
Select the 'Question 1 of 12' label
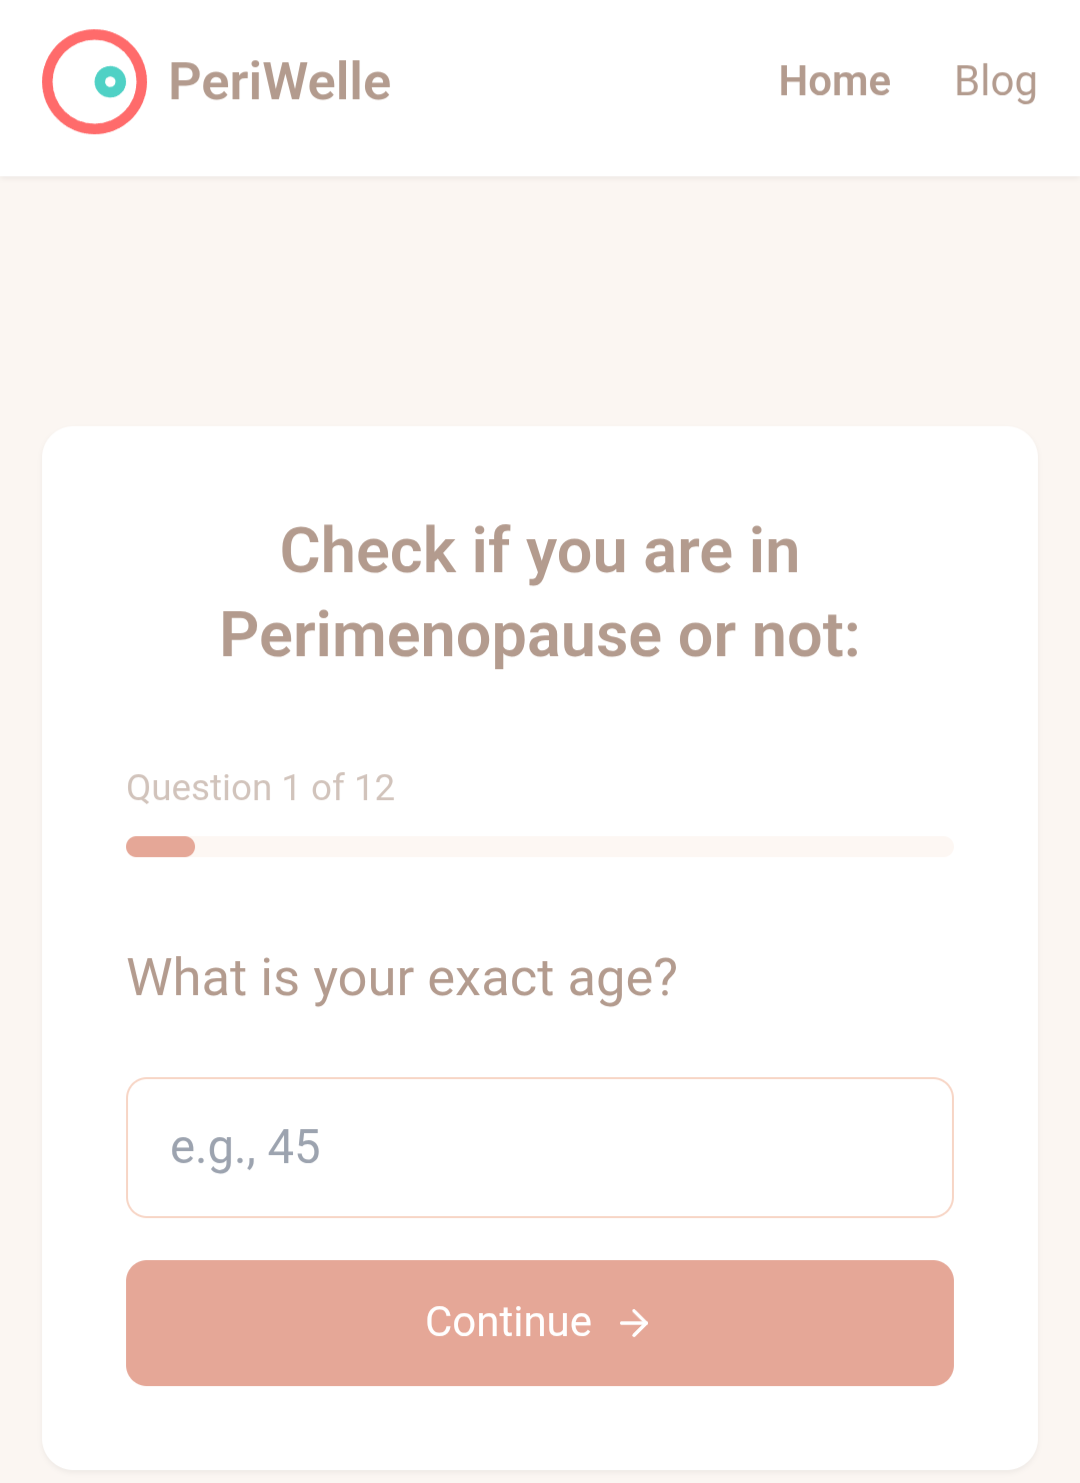pyautogui.click(x=260, y=787)
